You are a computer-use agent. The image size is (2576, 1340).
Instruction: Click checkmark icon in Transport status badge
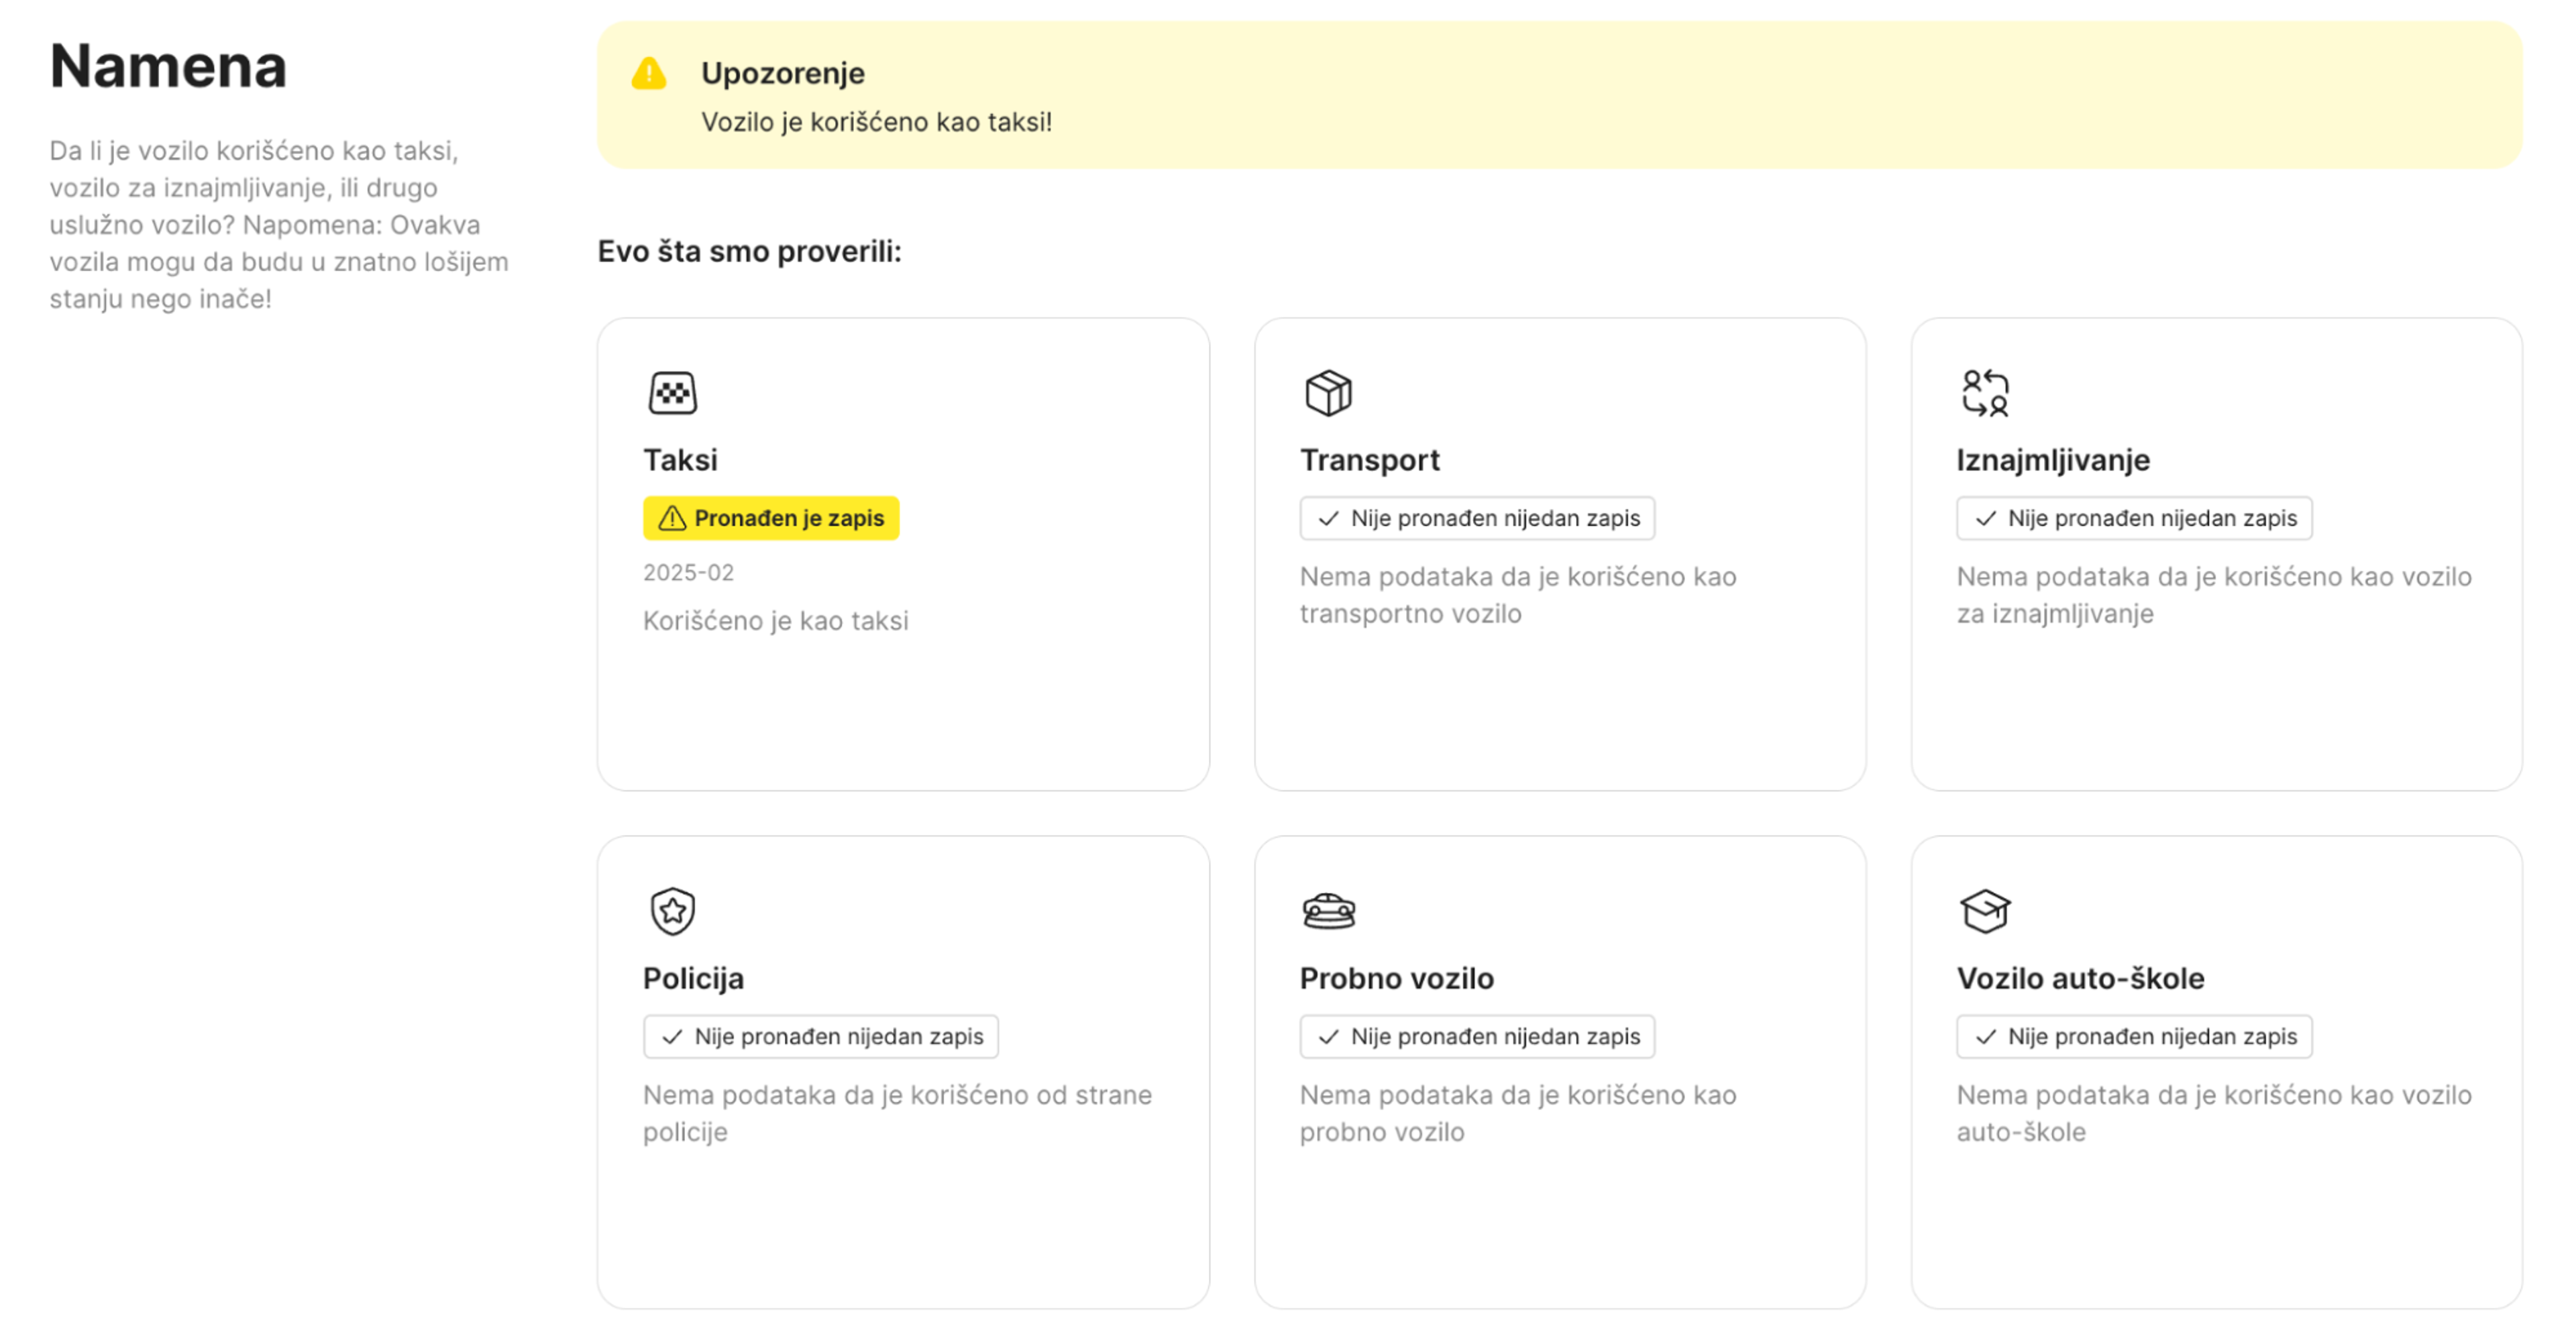tap(1328, 518)
